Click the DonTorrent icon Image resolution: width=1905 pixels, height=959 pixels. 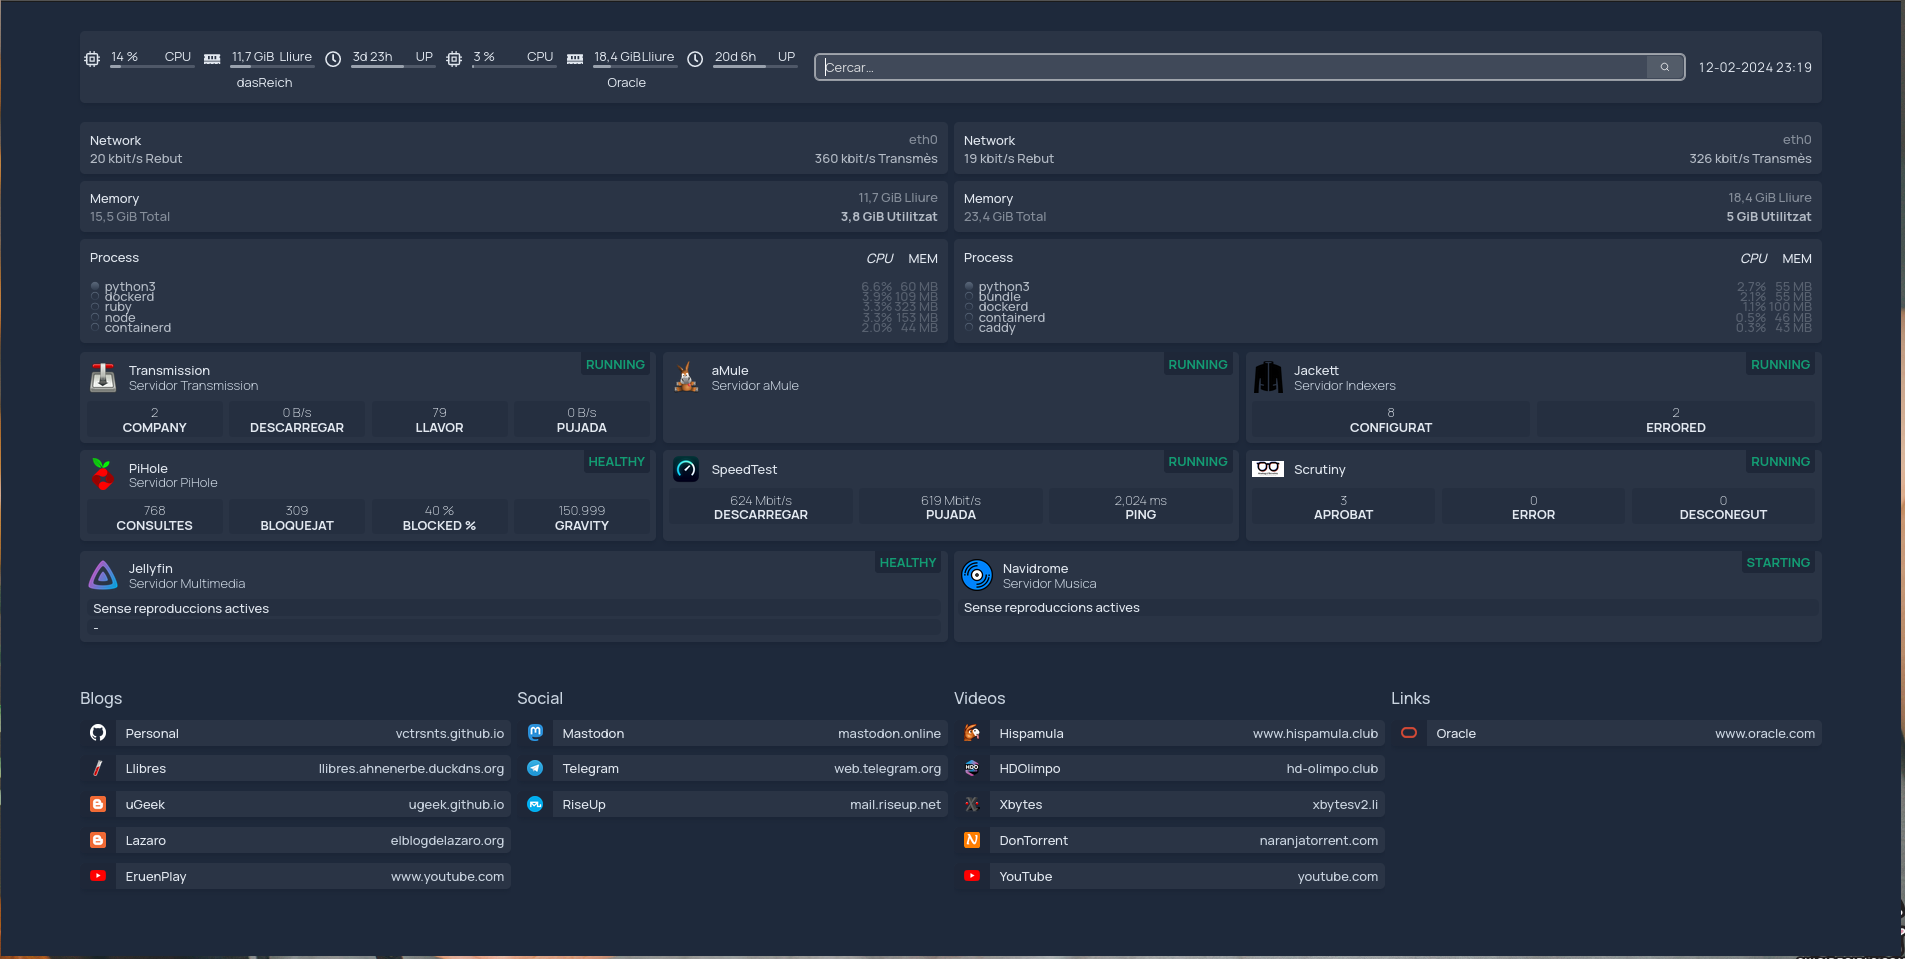pyautogui.click(x=972, y=840)
